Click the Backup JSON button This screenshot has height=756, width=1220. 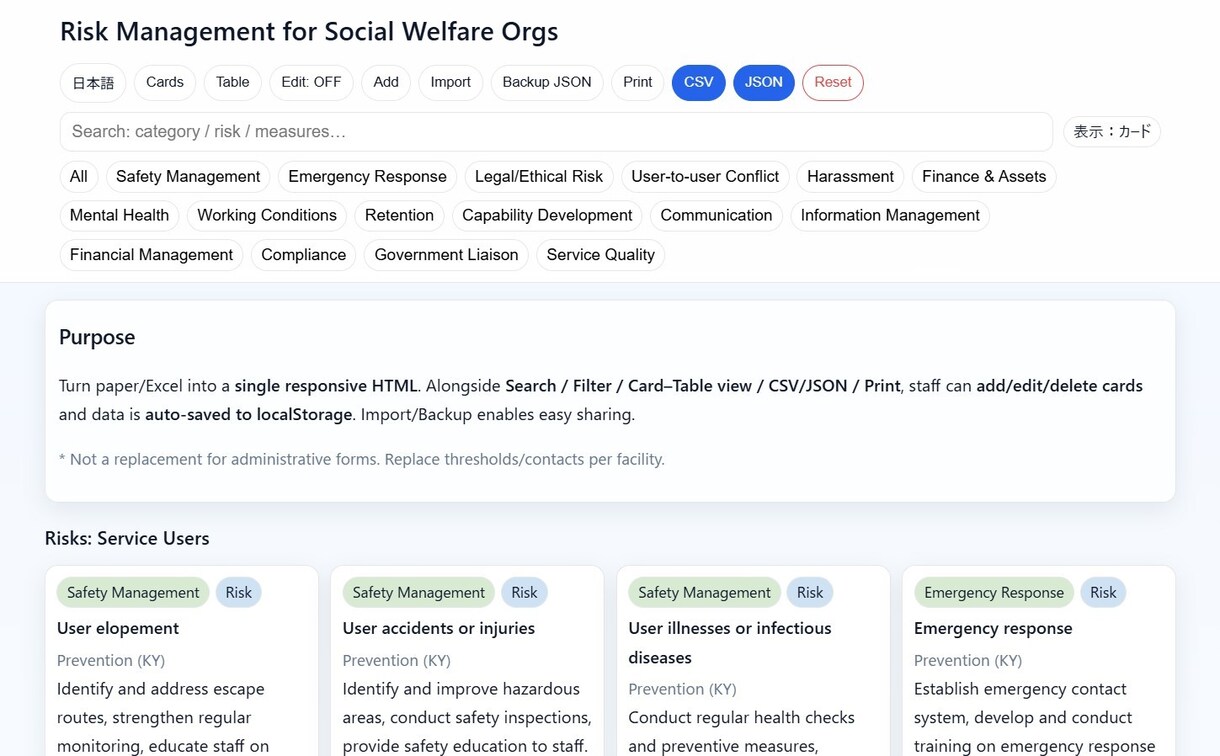coord(547,83)
